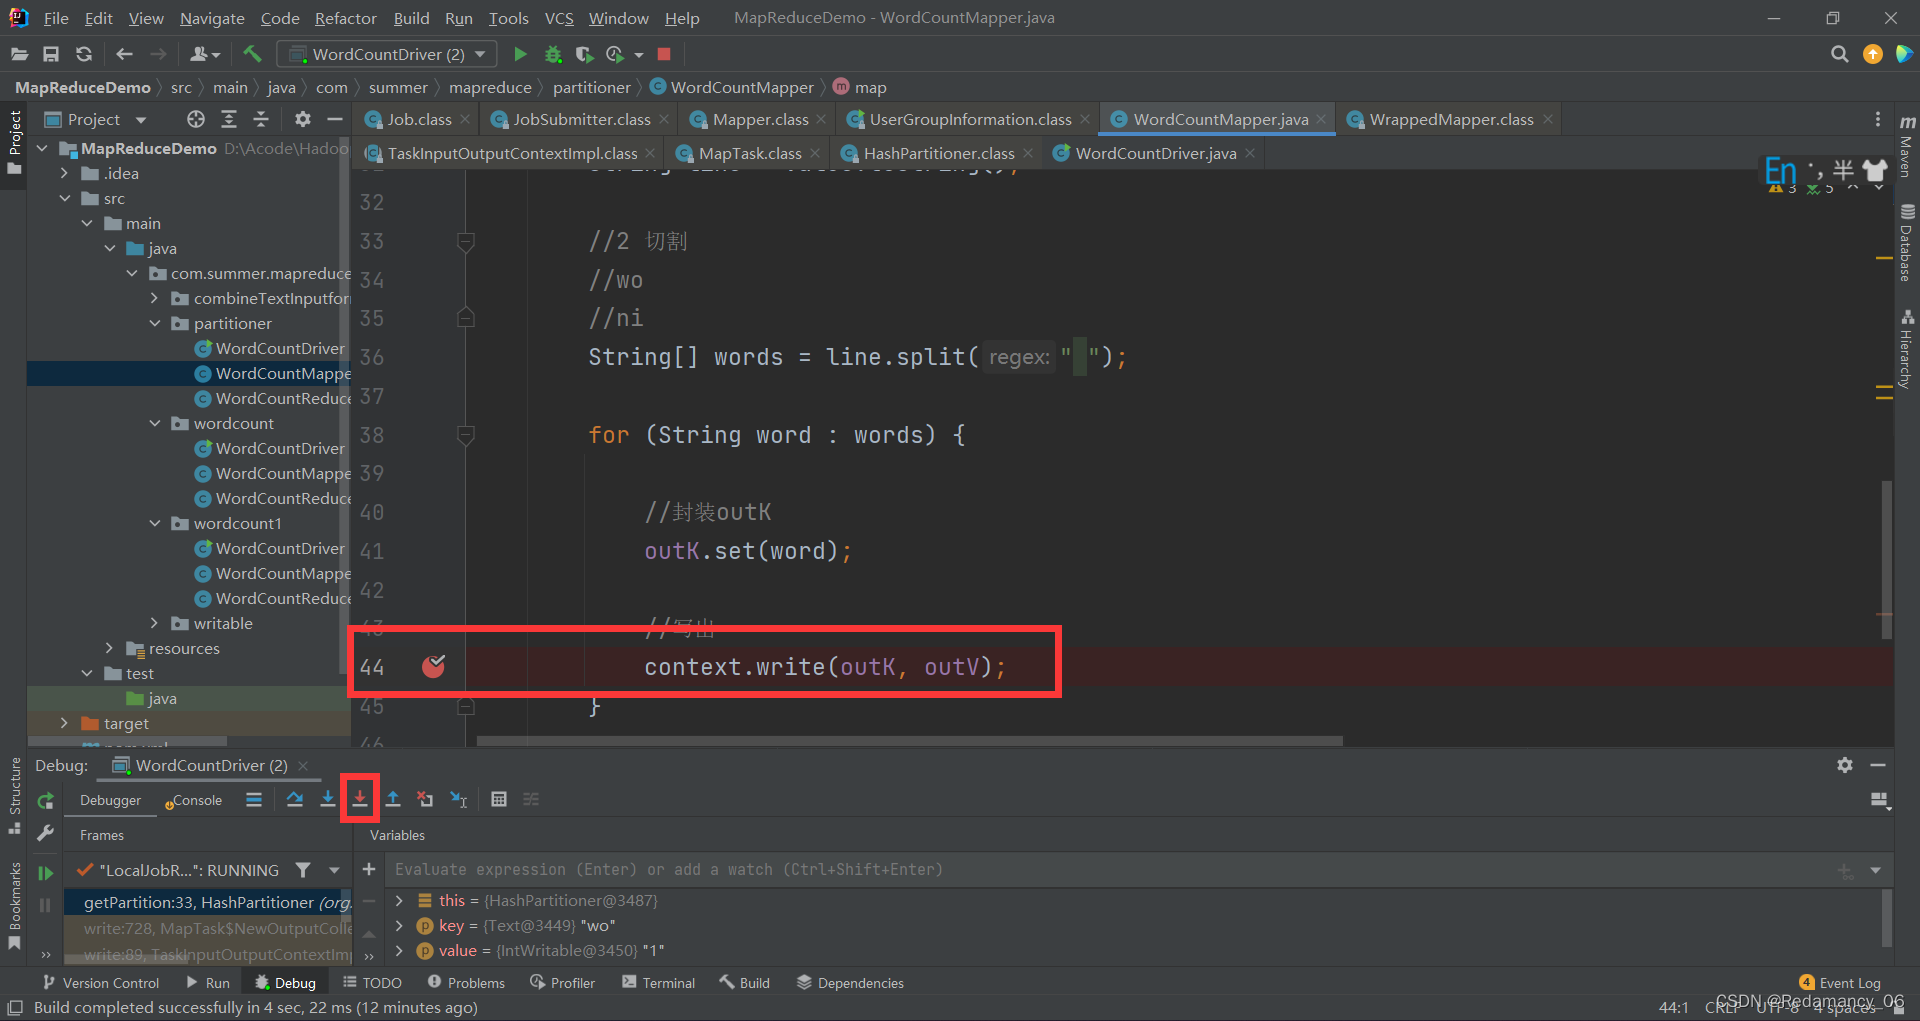Open the Version Control tool window
This screenshot has width=1920, height=1021.
pyautogui.click(x=100, y=983)
